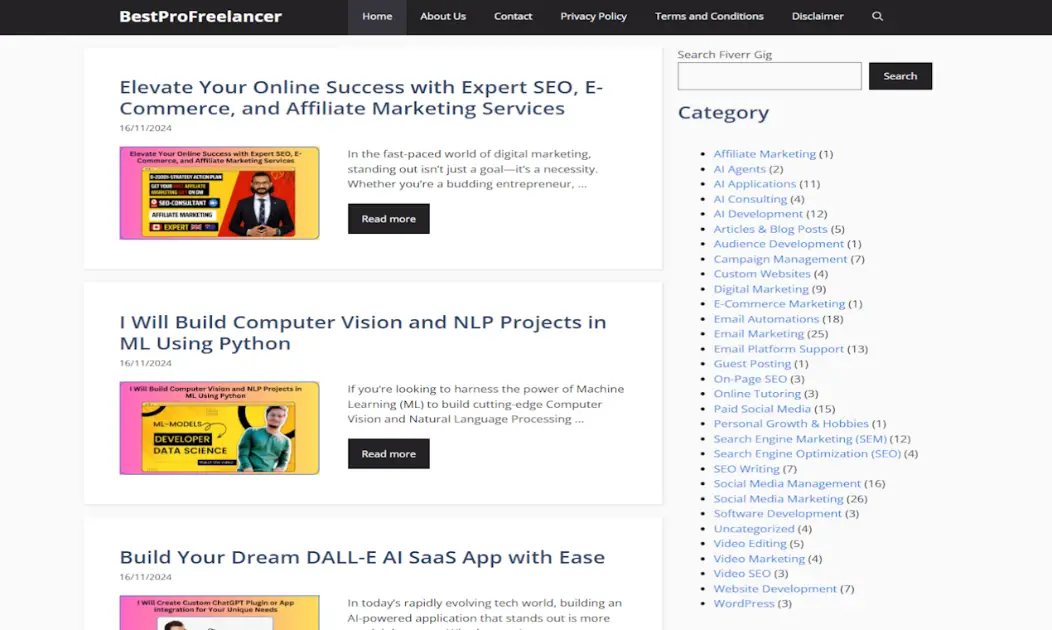The image size is (1052, 630).
Task: Open the Disclaimer page
Action: [817, 16]
